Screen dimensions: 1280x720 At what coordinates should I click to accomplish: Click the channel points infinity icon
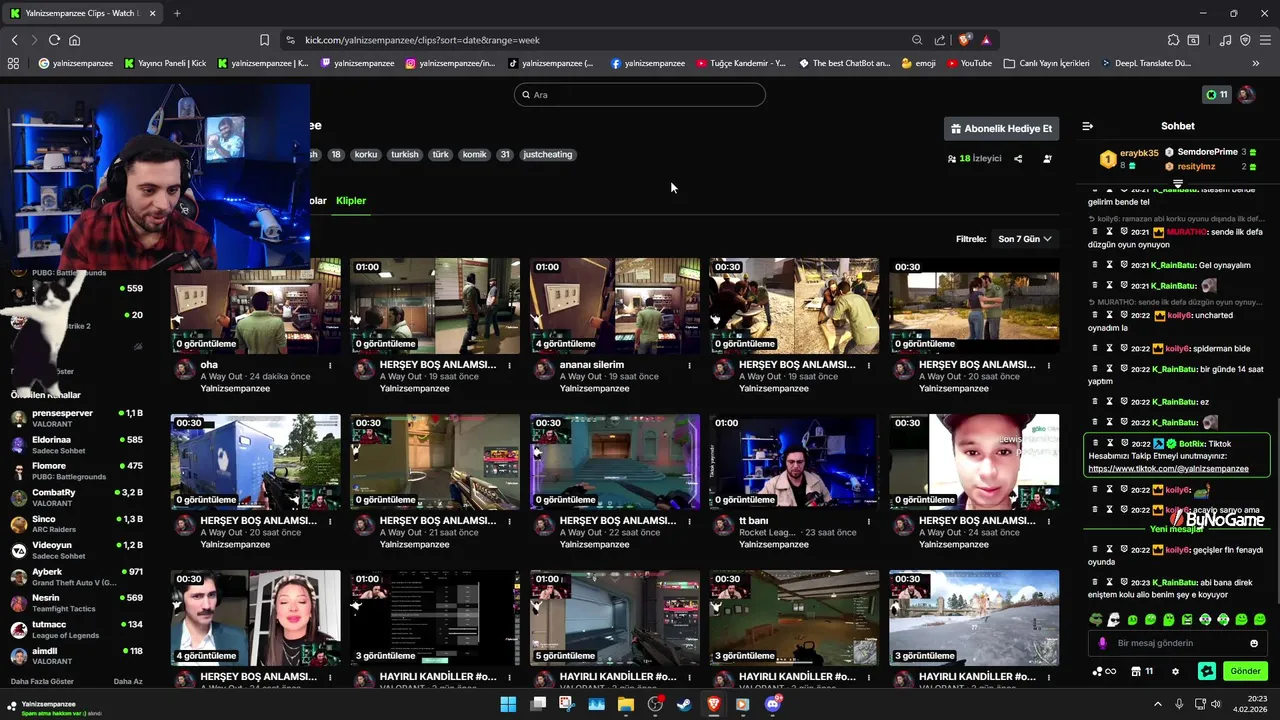click(1106, 671)
